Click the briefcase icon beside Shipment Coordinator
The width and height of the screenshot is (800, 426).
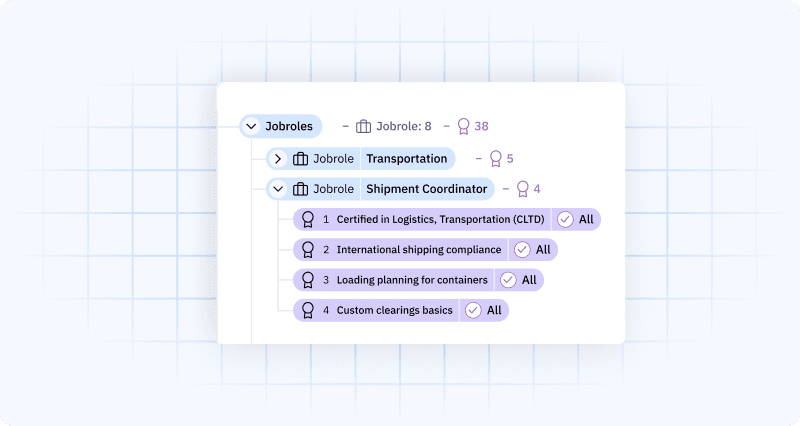click(300, 189)
